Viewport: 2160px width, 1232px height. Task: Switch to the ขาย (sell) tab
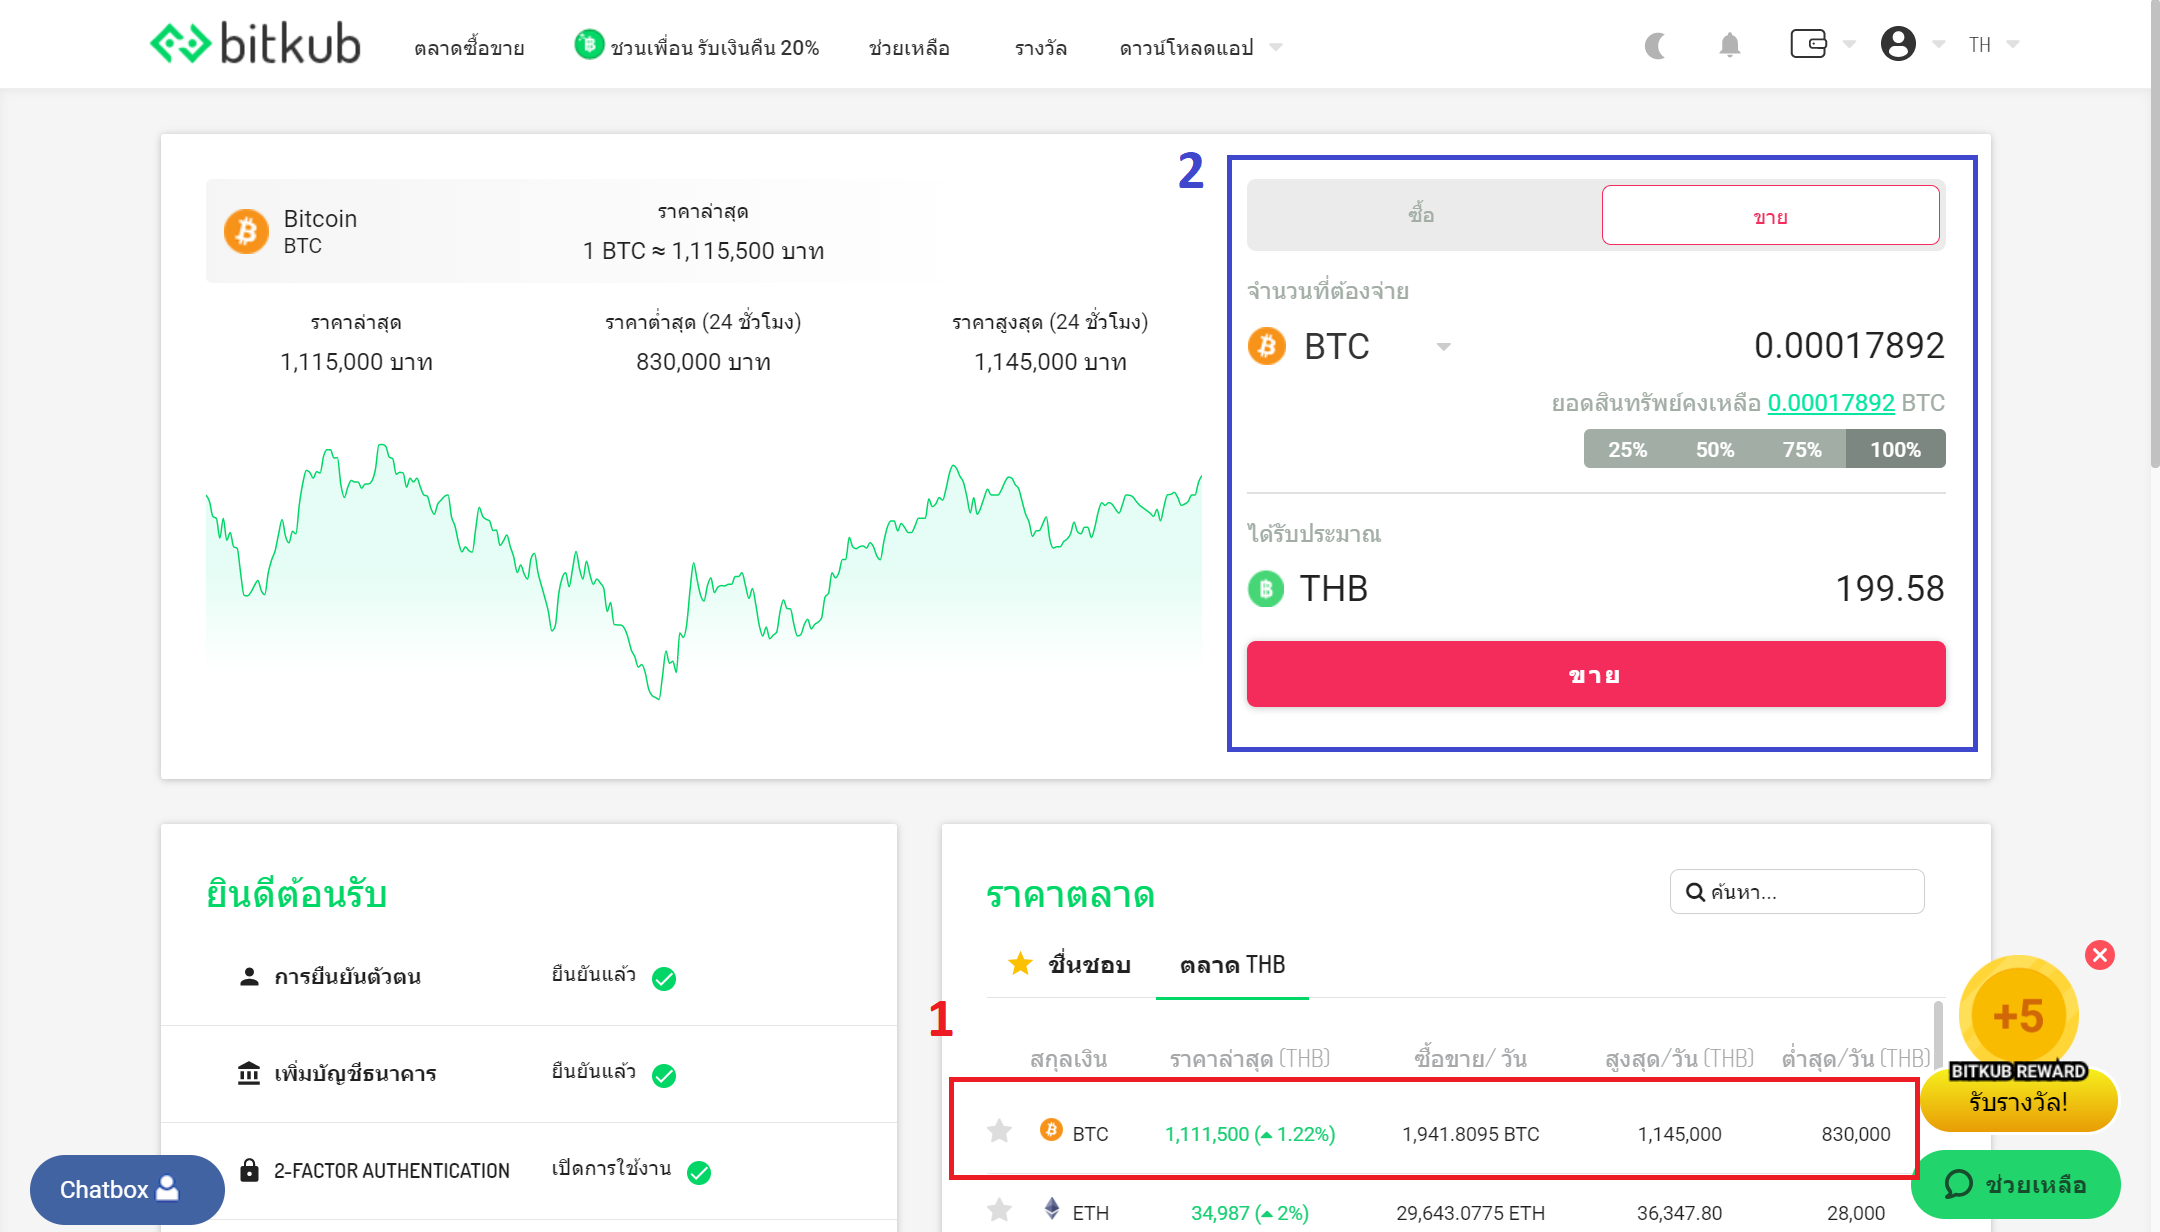pos(1770,215)
